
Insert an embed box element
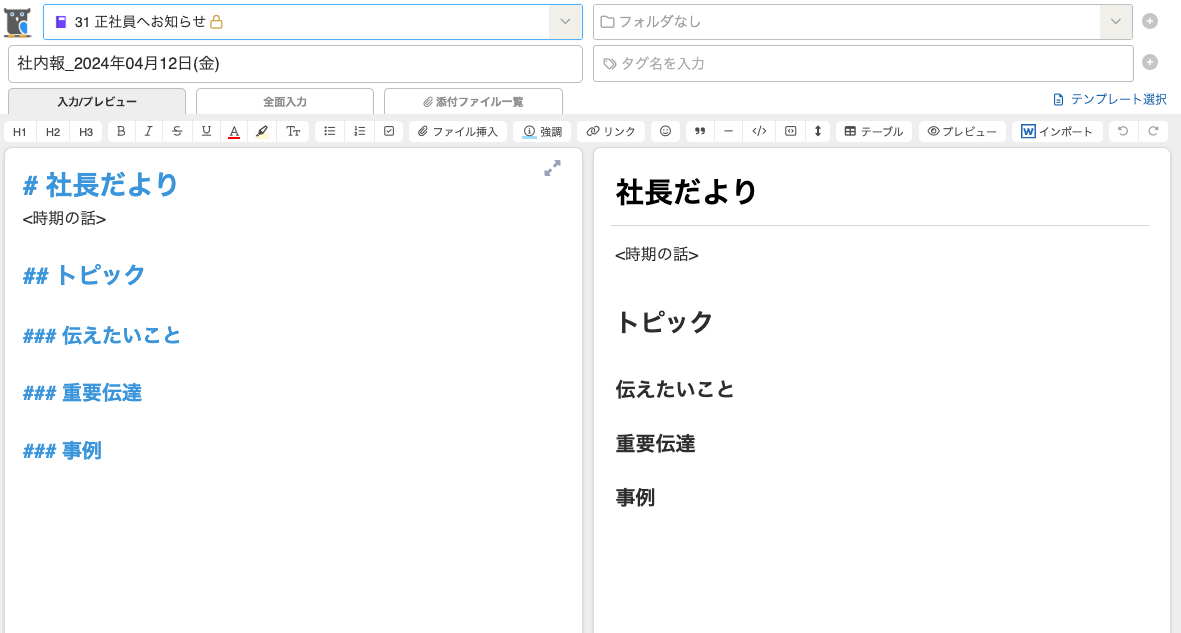(x=790, y=131)
